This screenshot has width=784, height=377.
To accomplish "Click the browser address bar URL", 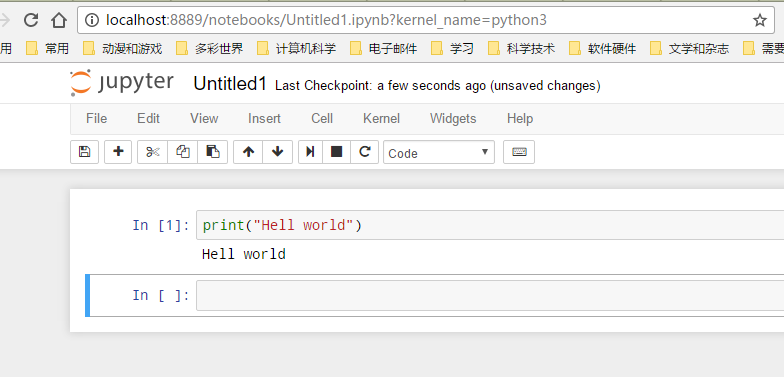I will tap(326, 20).
